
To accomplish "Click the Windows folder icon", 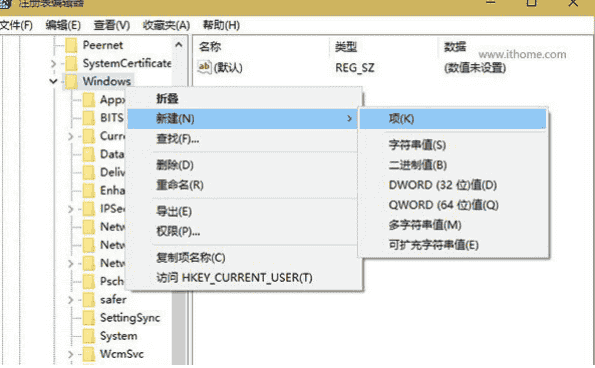I will pyautogui.click(x=71, y=81).
